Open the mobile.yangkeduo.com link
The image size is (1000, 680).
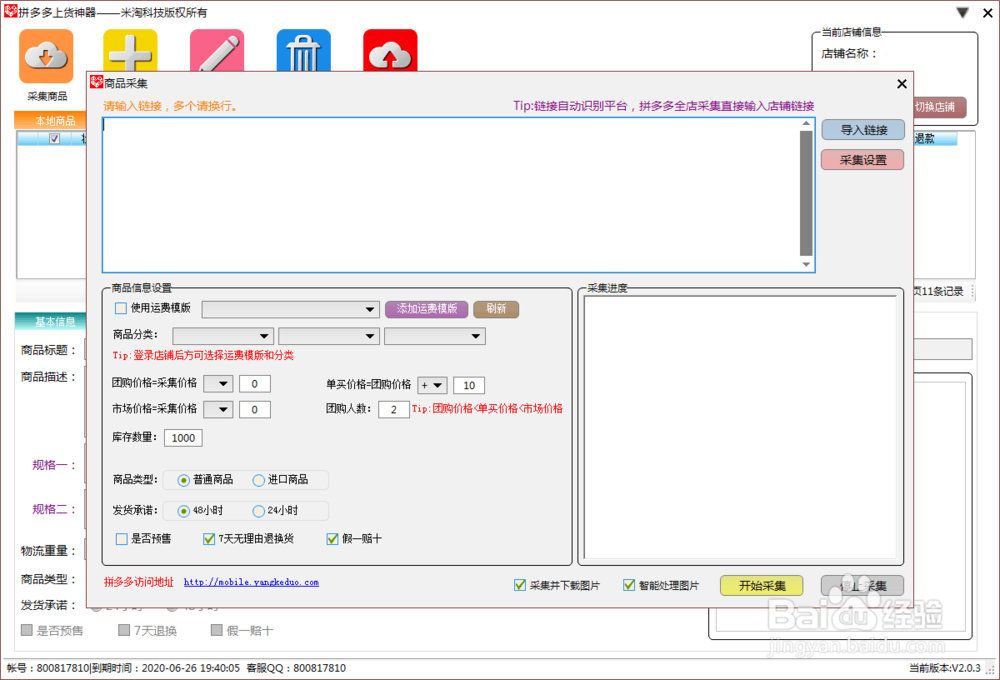point(251,582)
